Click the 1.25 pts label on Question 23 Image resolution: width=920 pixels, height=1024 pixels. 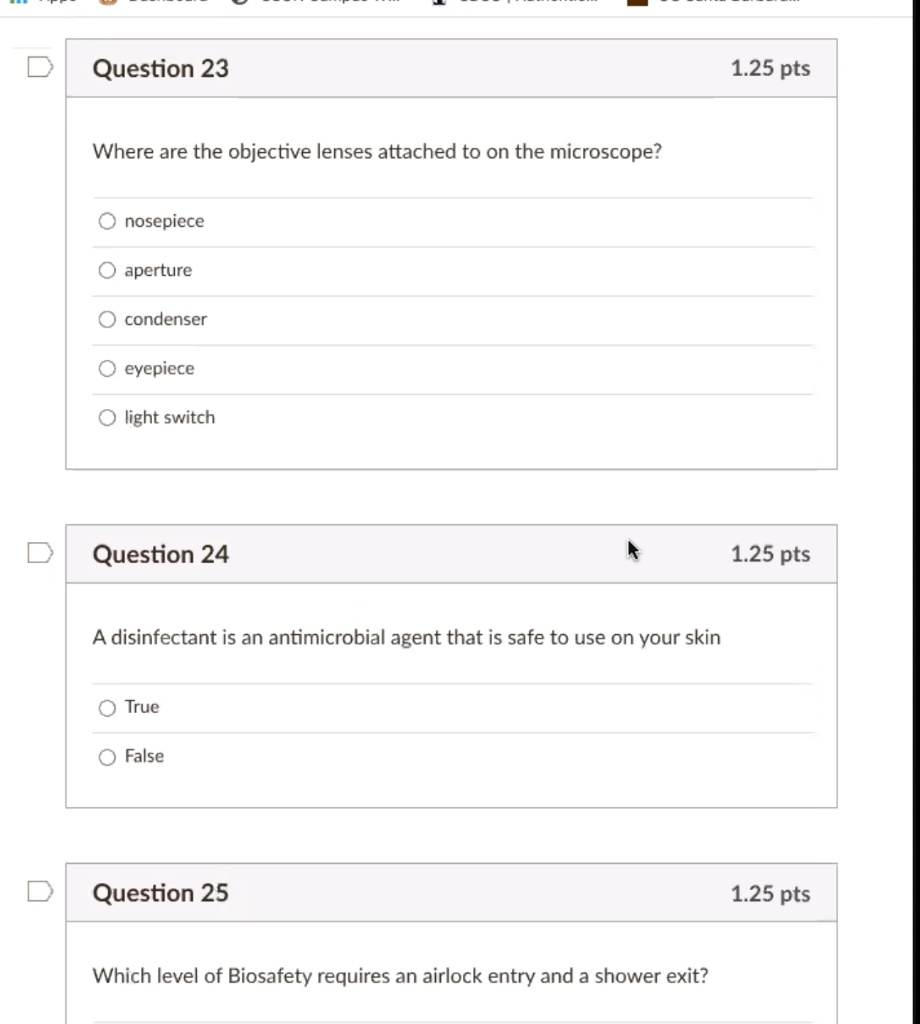770,69
